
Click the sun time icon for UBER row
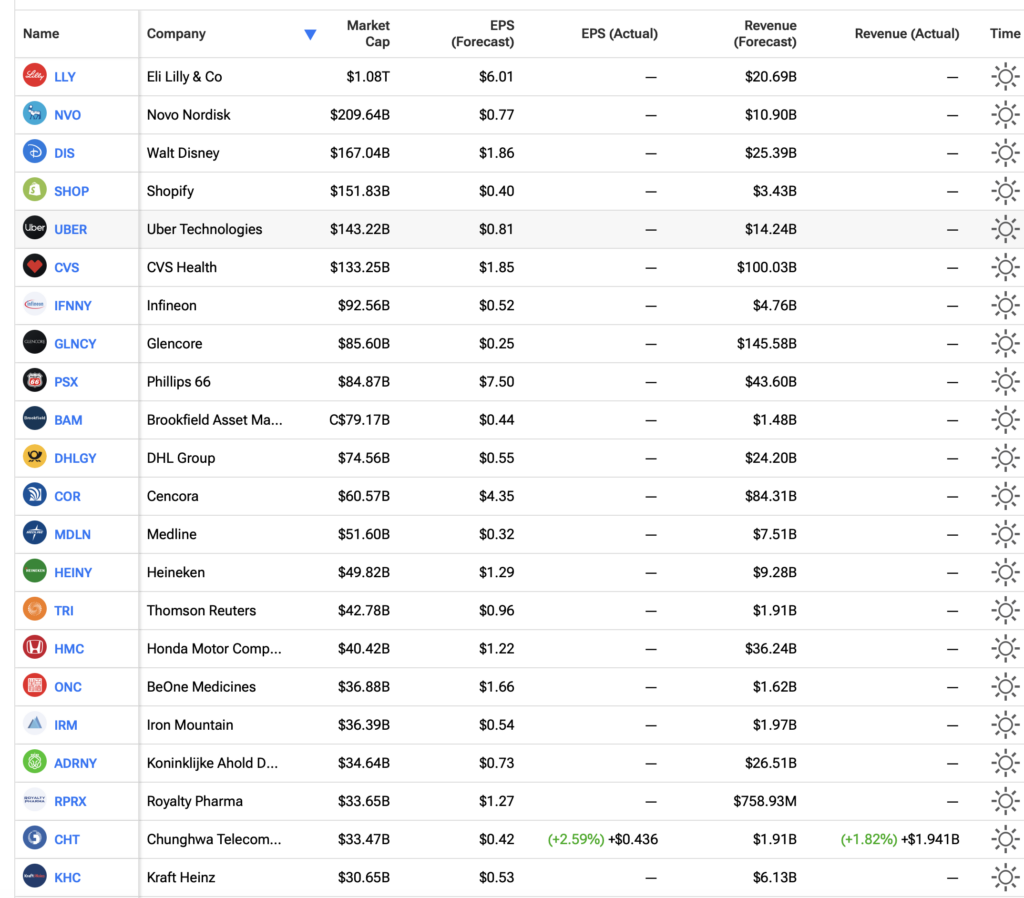coord(1005,229)
